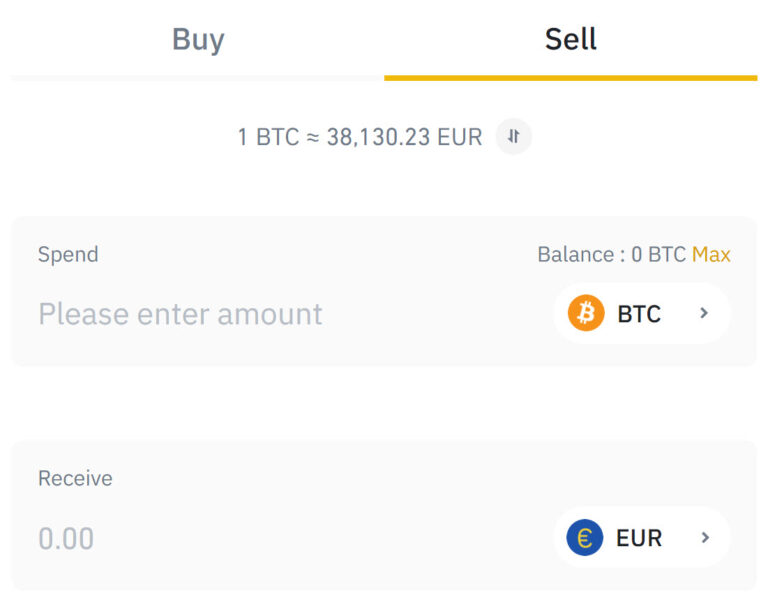Click the blue Euro coin icon

(584, 537)
